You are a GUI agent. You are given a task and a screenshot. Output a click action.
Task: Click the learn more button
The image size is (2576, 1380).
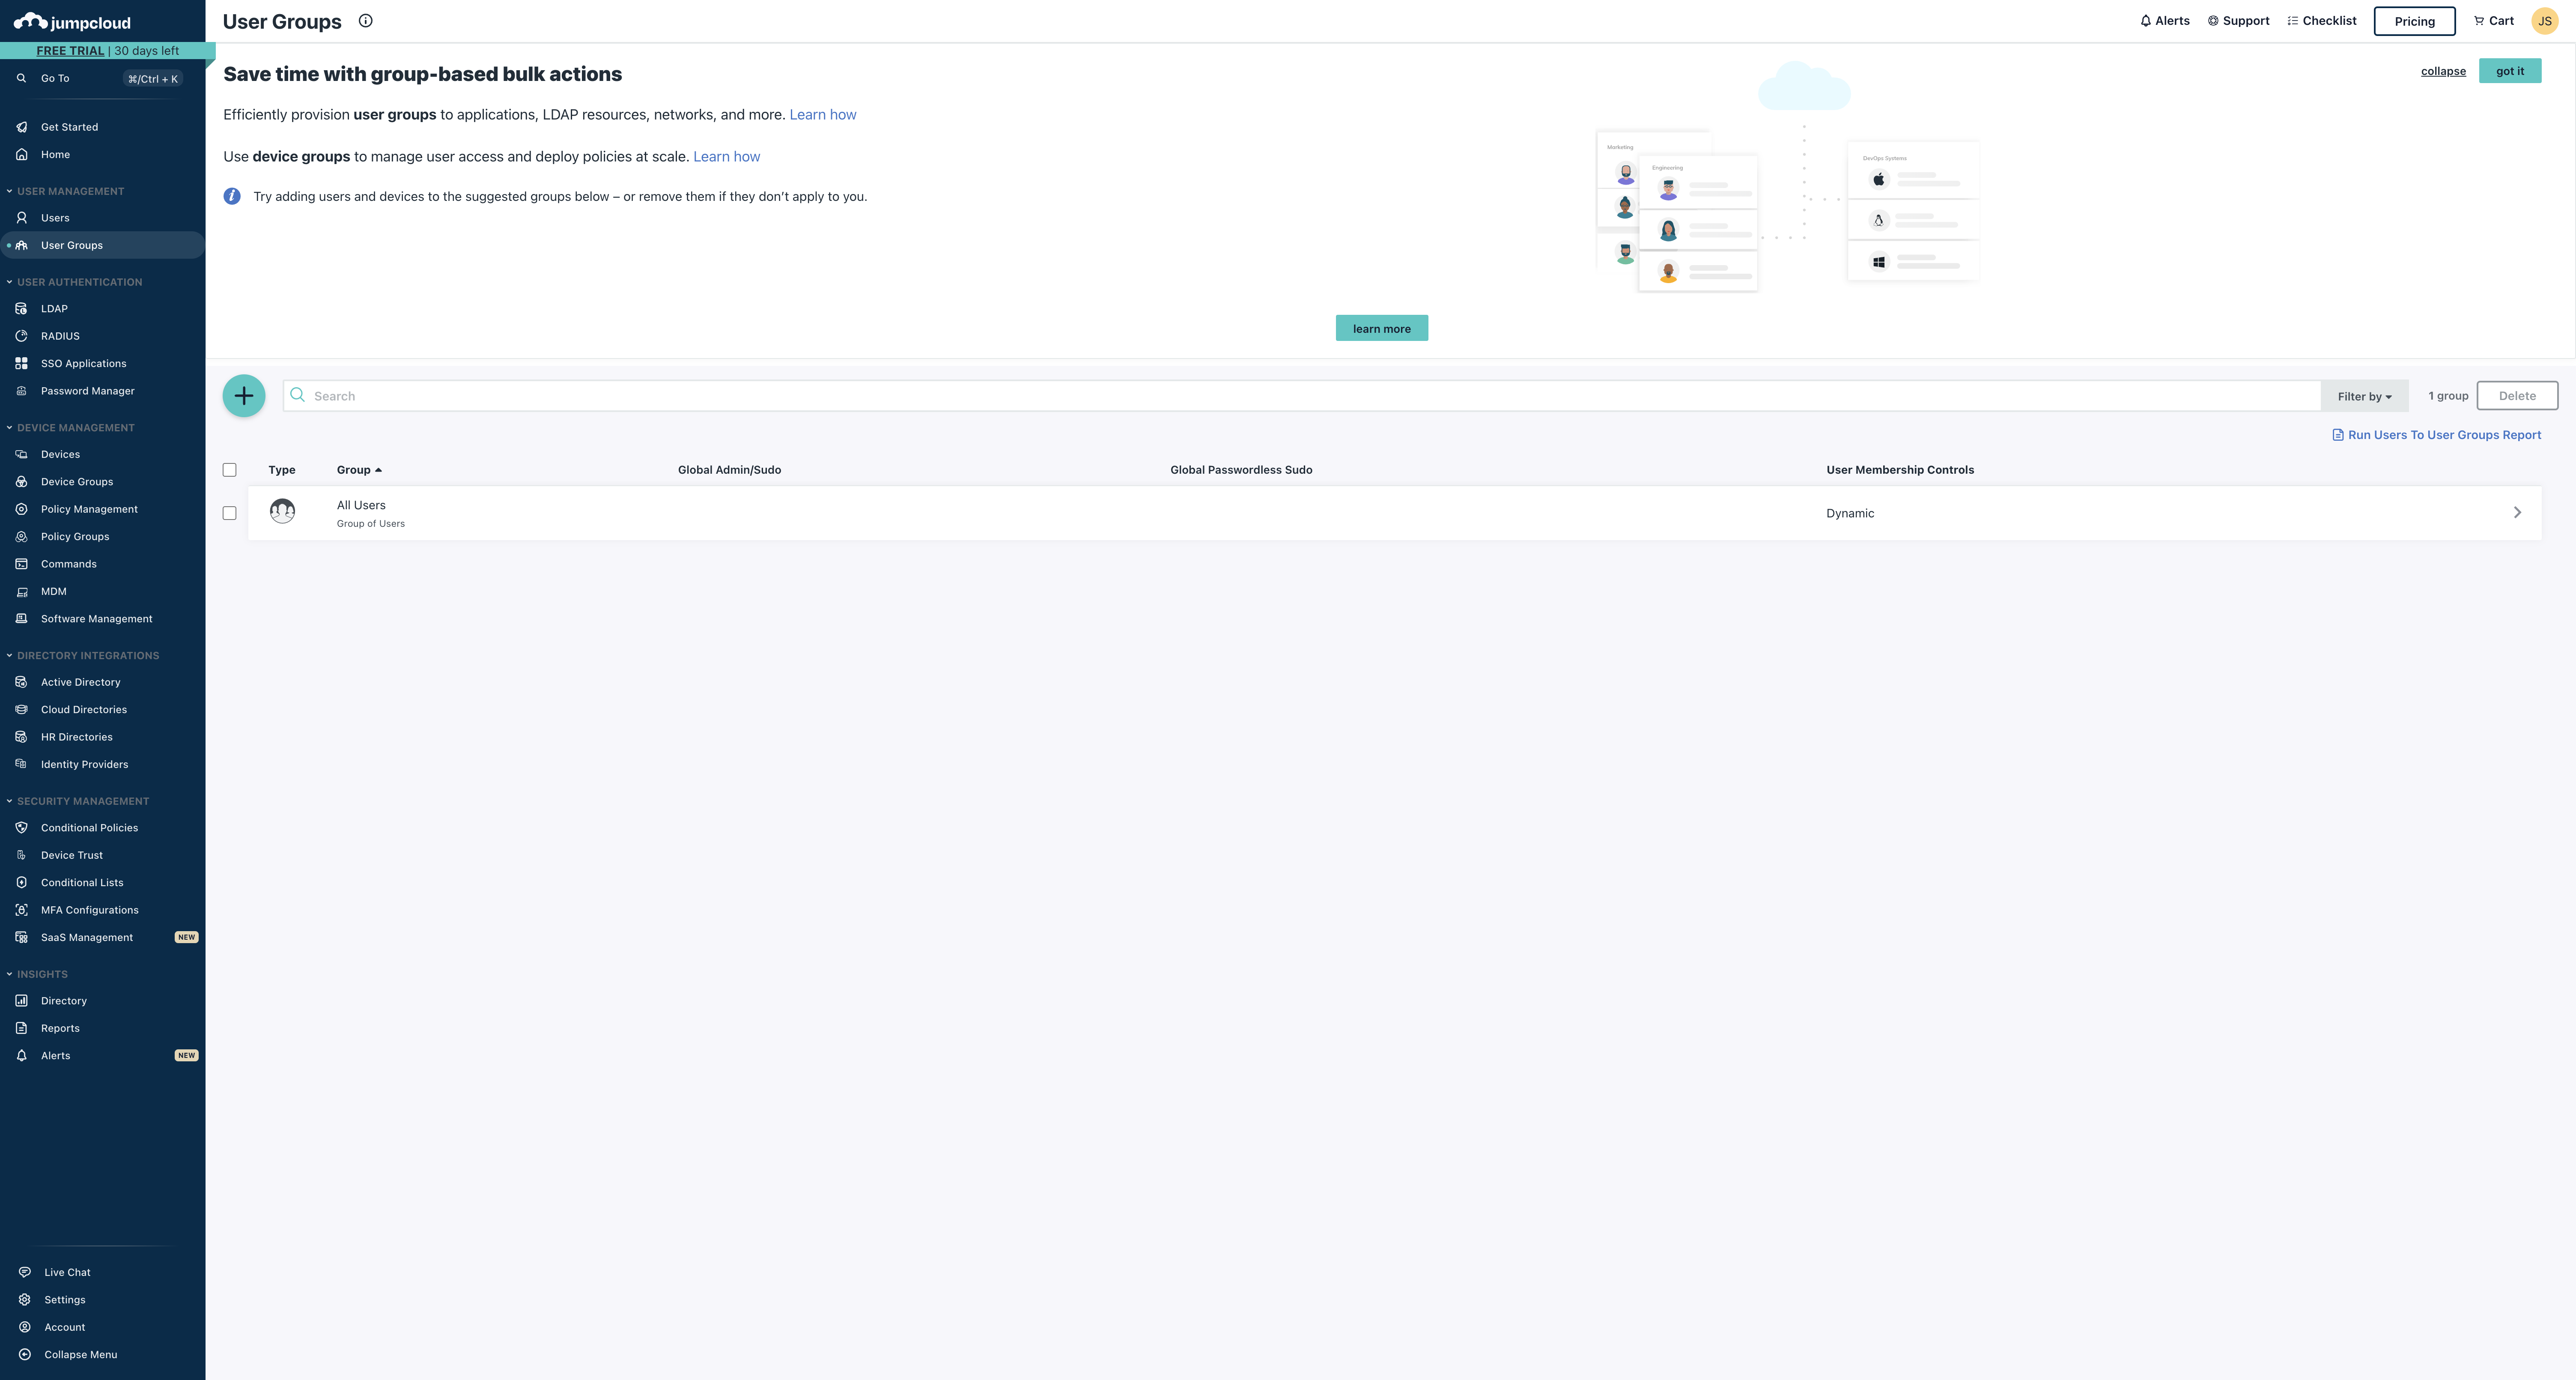tap(1382, 328)
